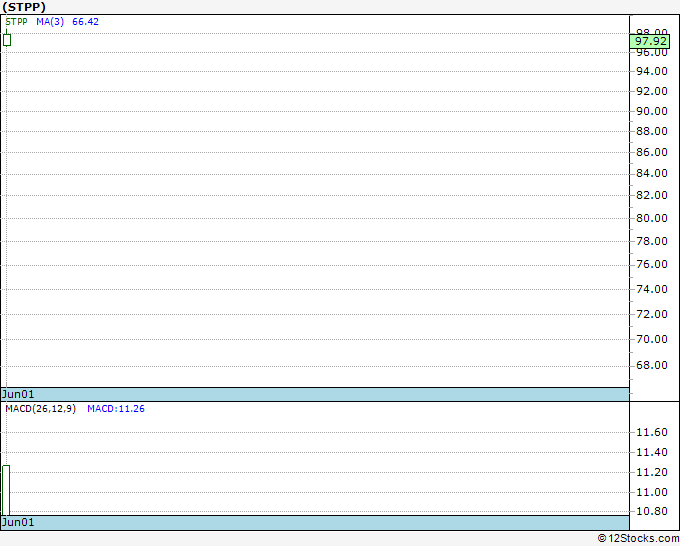Click the 84.00 price axis label

click(x=651, y=173)
